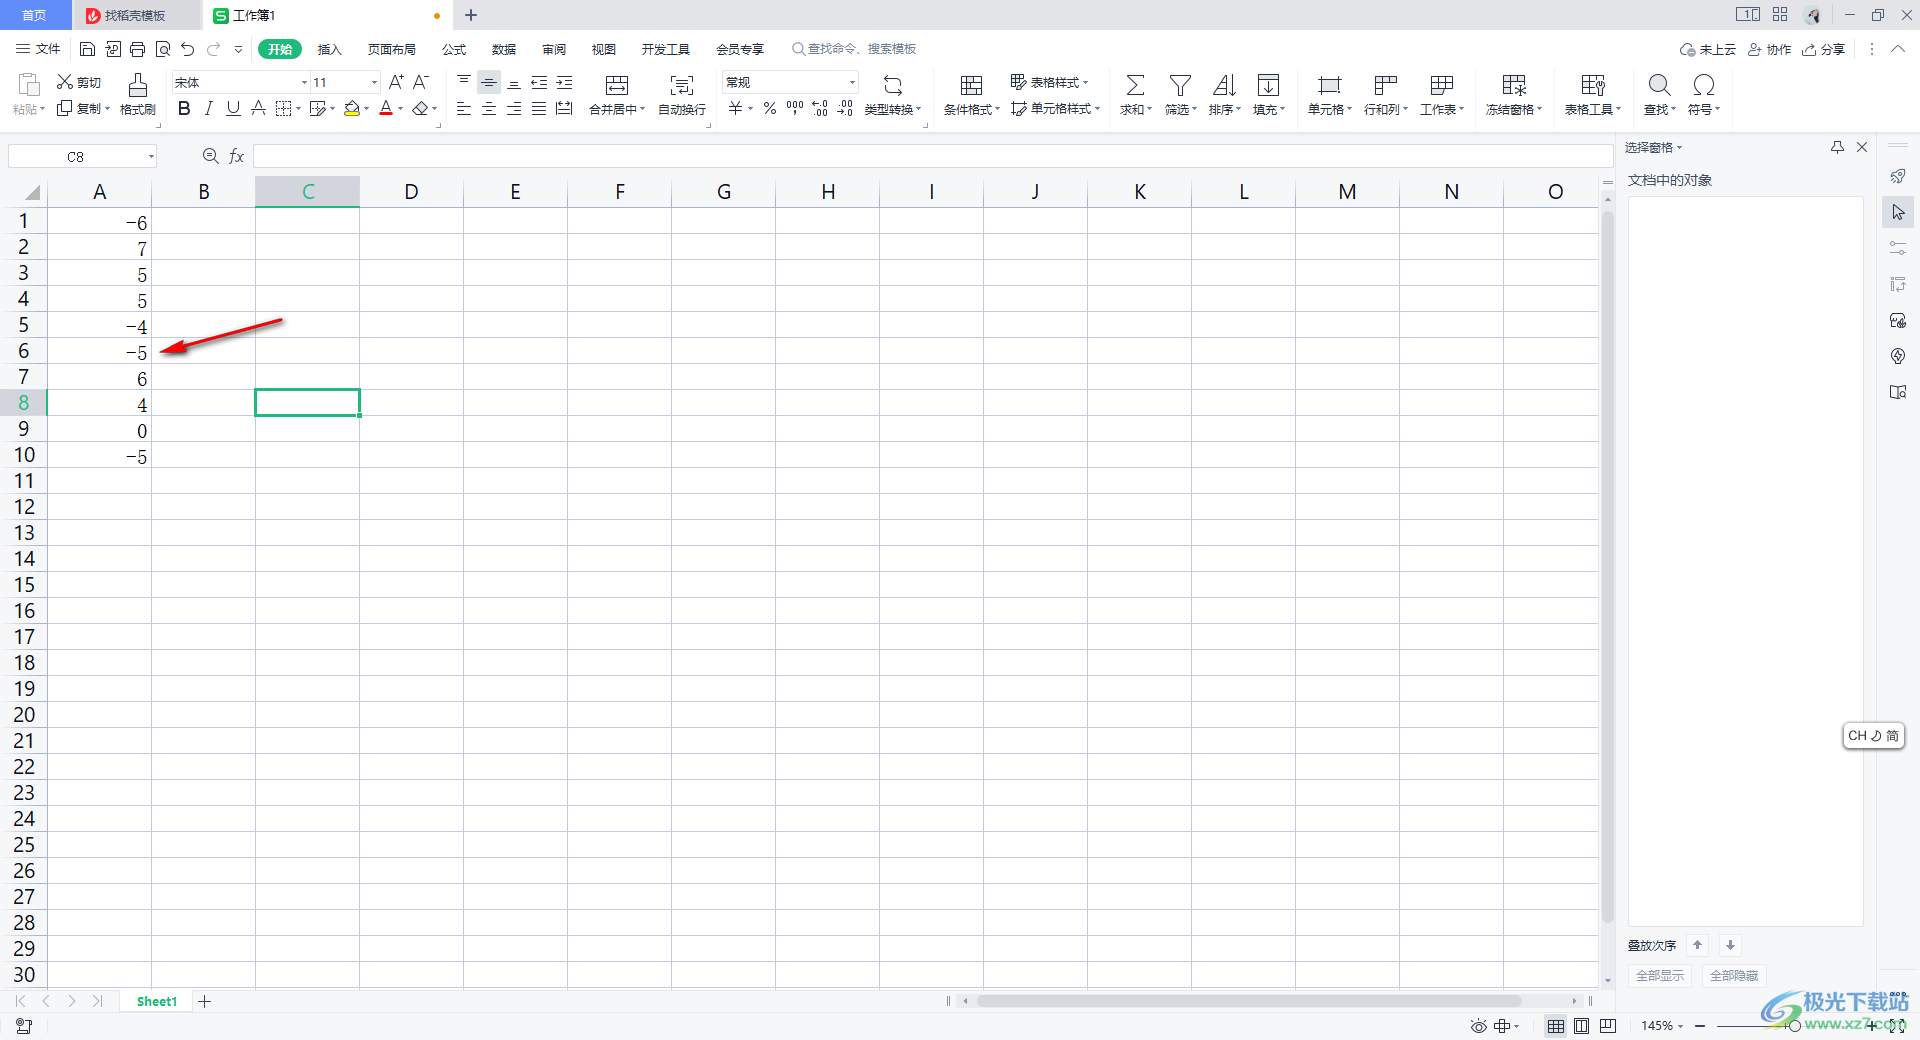
Task: Move object down in stacking order arrow
Action: pyautogui.click(x=1730, y=945)
